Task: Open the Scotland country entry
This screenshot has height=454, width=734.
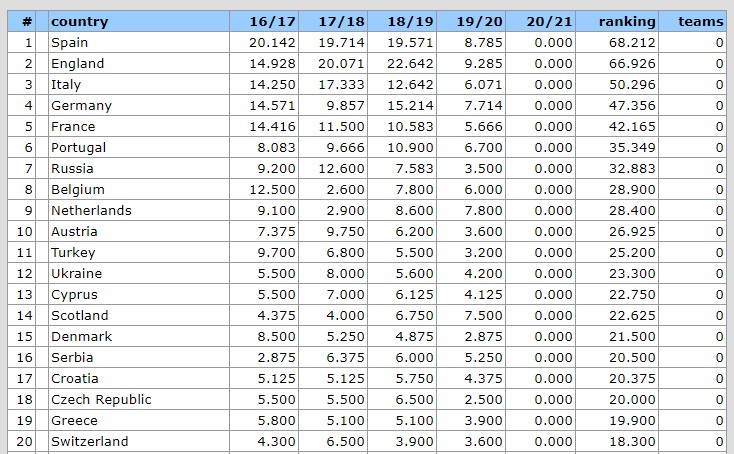Action: point(80,315)
